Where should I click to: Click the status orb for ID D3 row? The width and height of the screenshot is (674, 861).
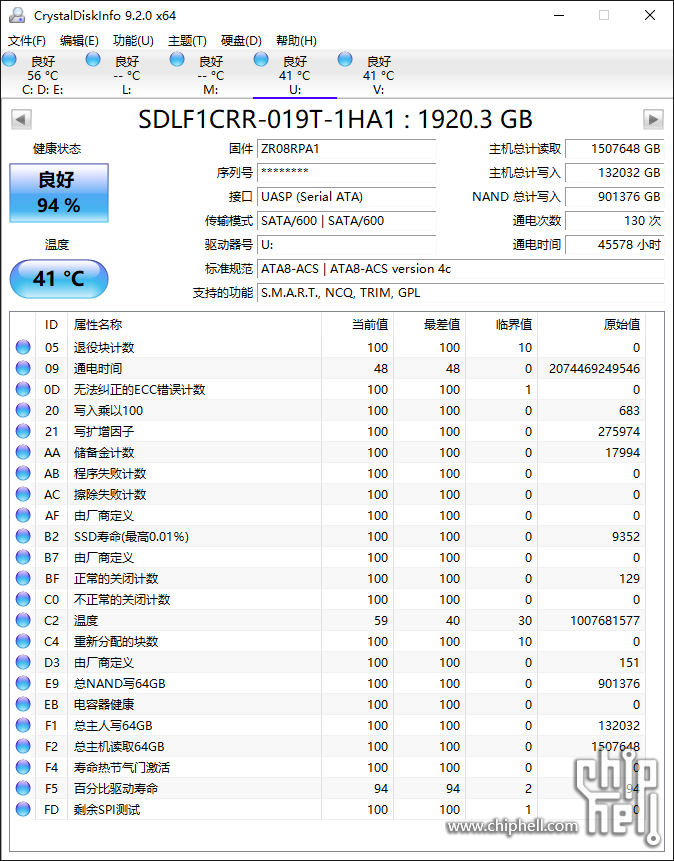pos(23,662)
